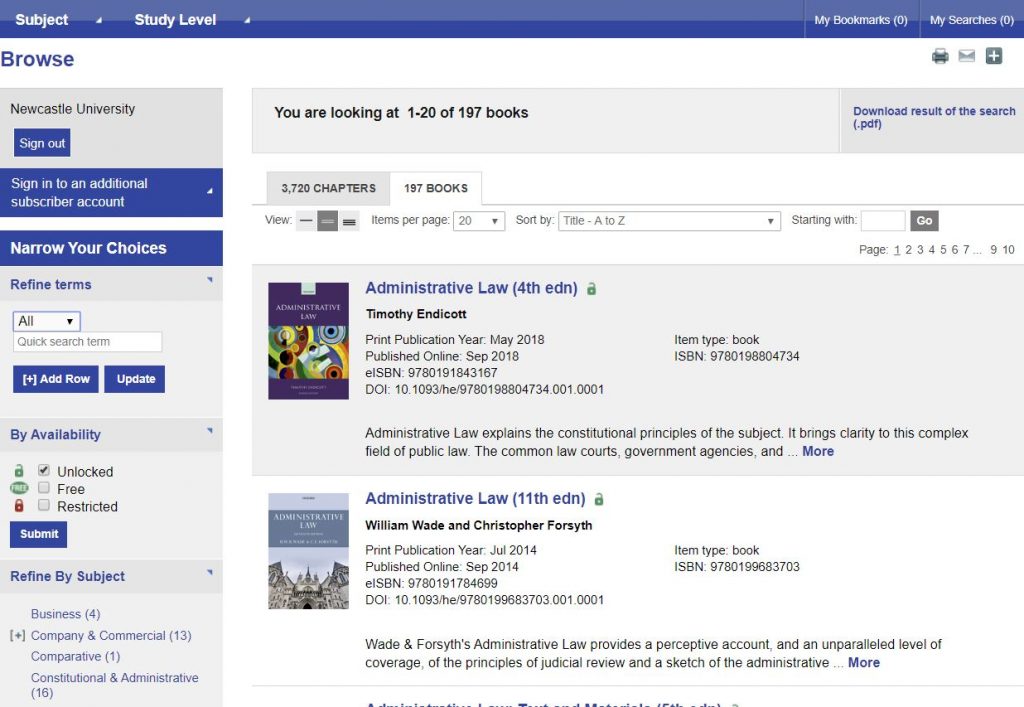1024x707 pixels.
Task: Click green lock beside Administrative Law 11th edn
Action: point(599,499)
